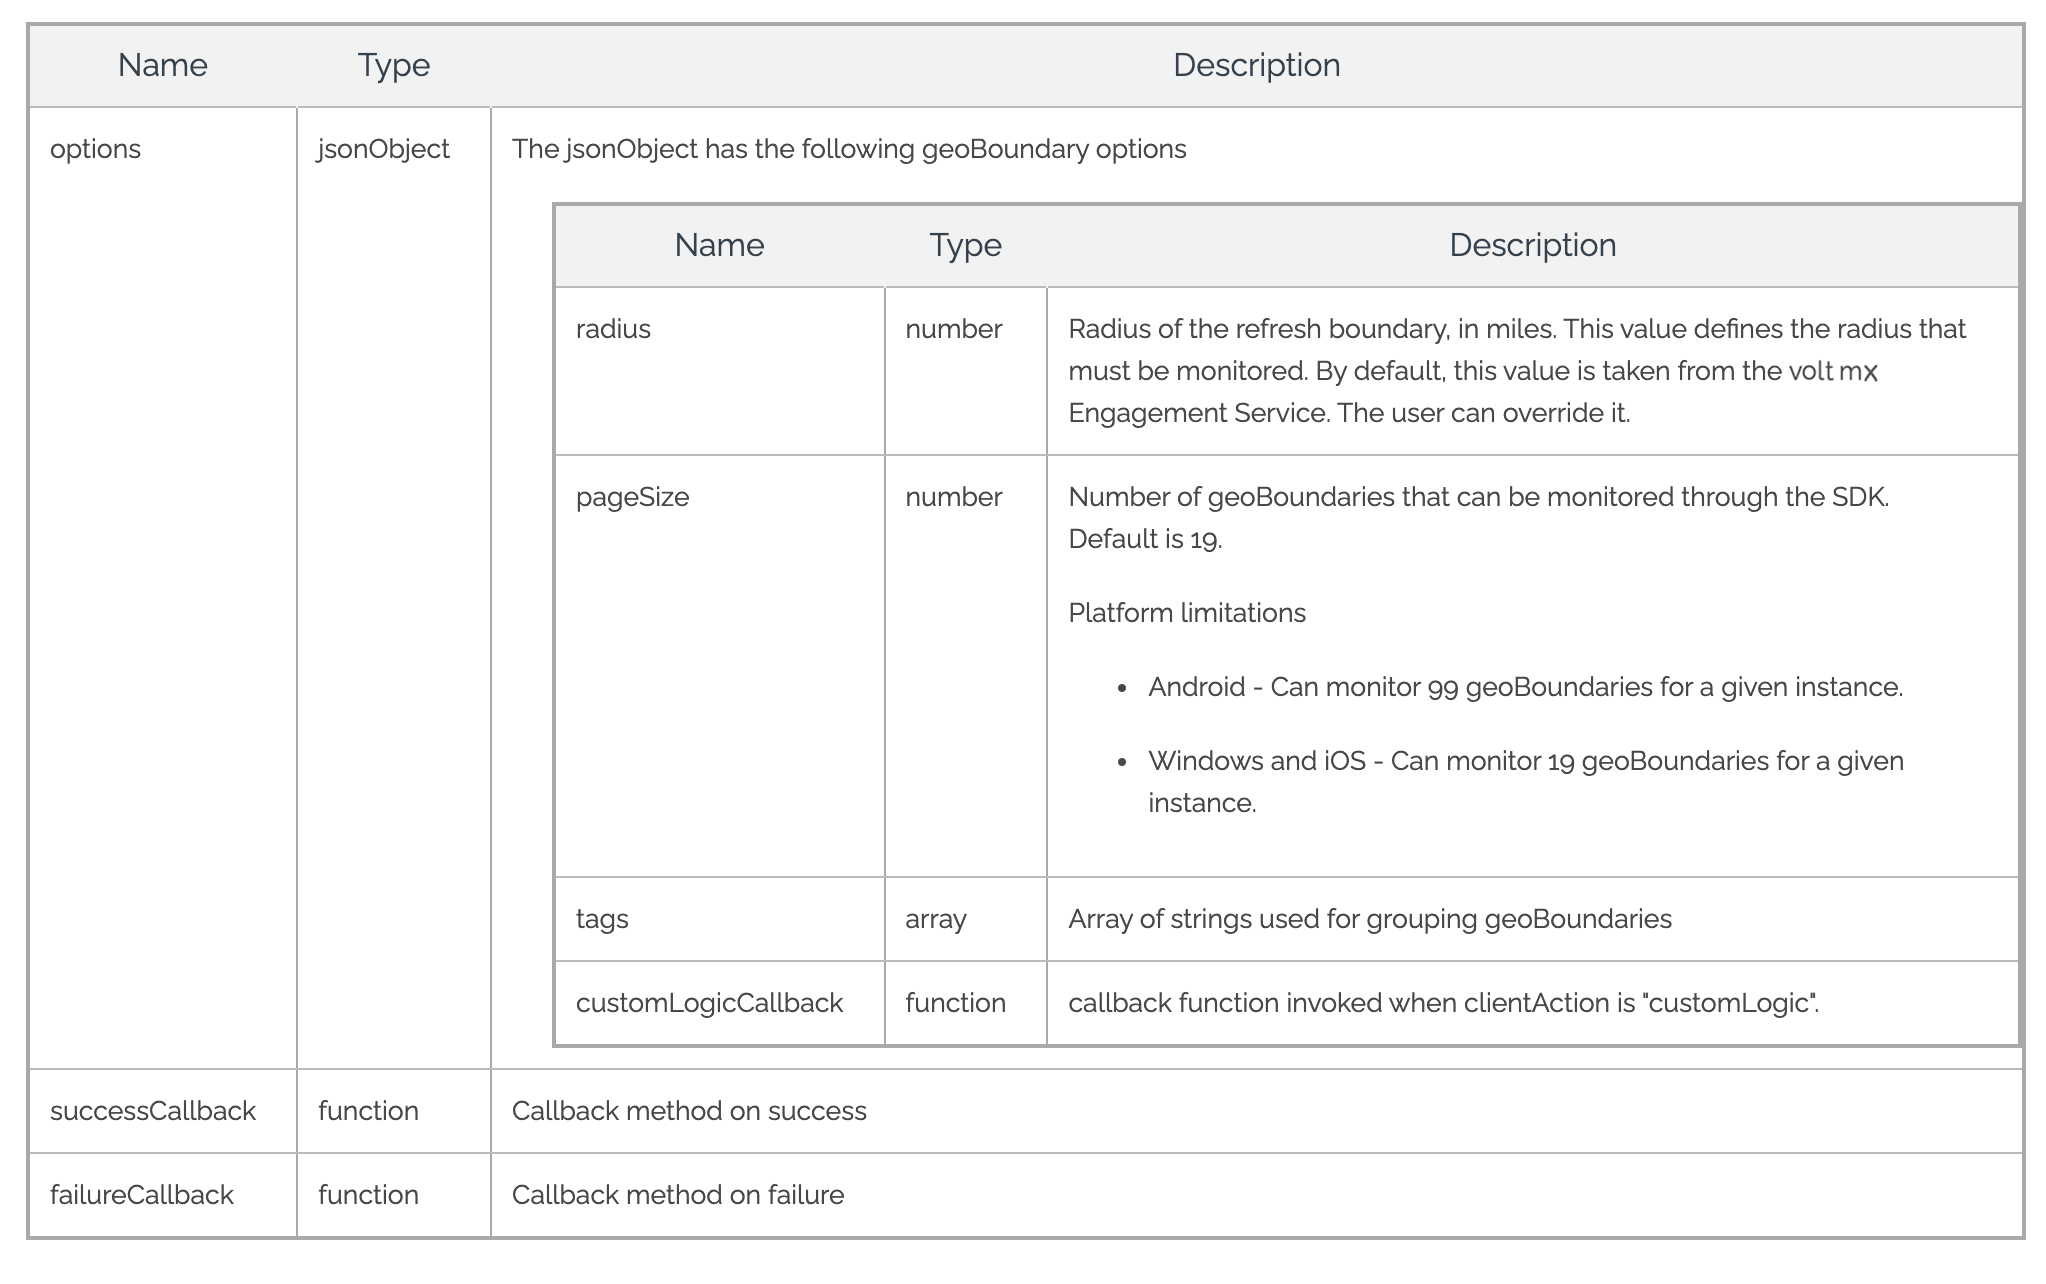Click the nested table's Description header

click(1532, 245)
